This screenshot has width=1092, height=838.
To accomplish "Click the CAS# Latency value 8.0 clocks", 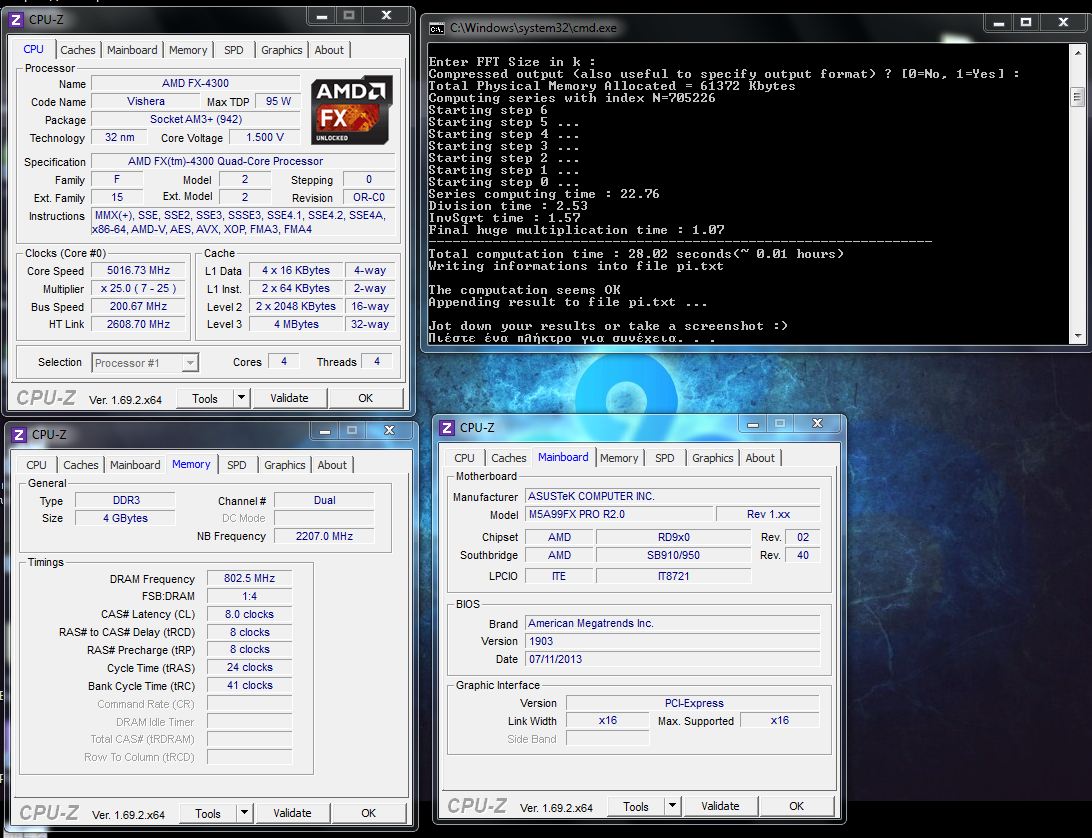I will tap(249, 614).
